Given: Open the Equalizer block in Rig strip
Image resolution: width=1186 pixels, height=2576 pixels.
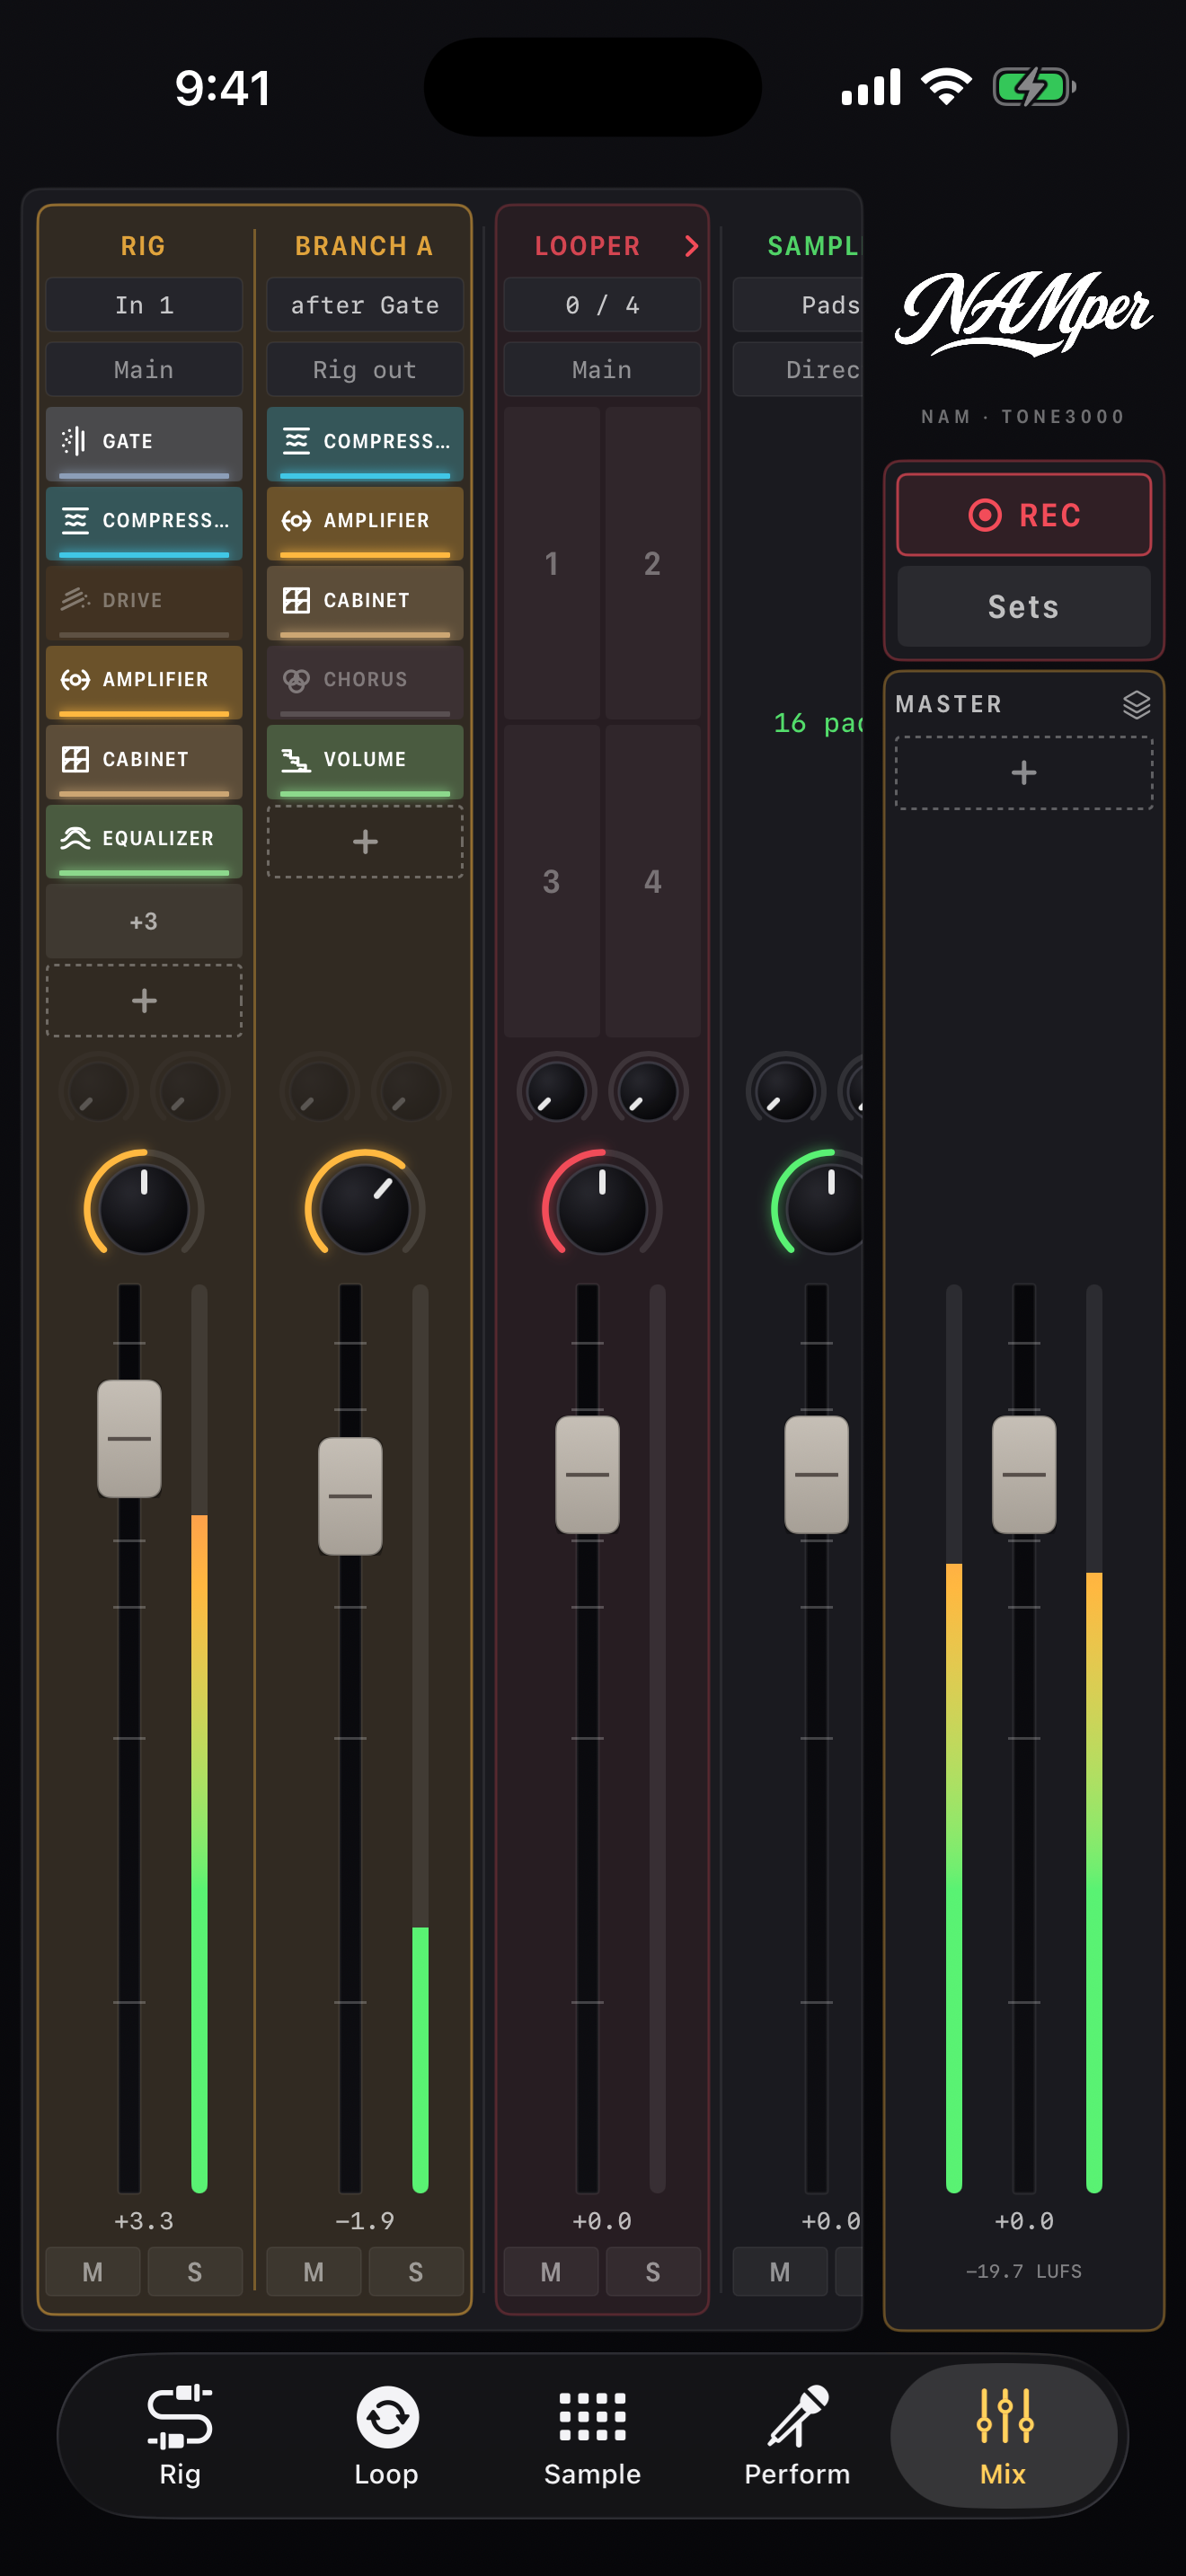Looking at the screenshot, I should 144,840.
